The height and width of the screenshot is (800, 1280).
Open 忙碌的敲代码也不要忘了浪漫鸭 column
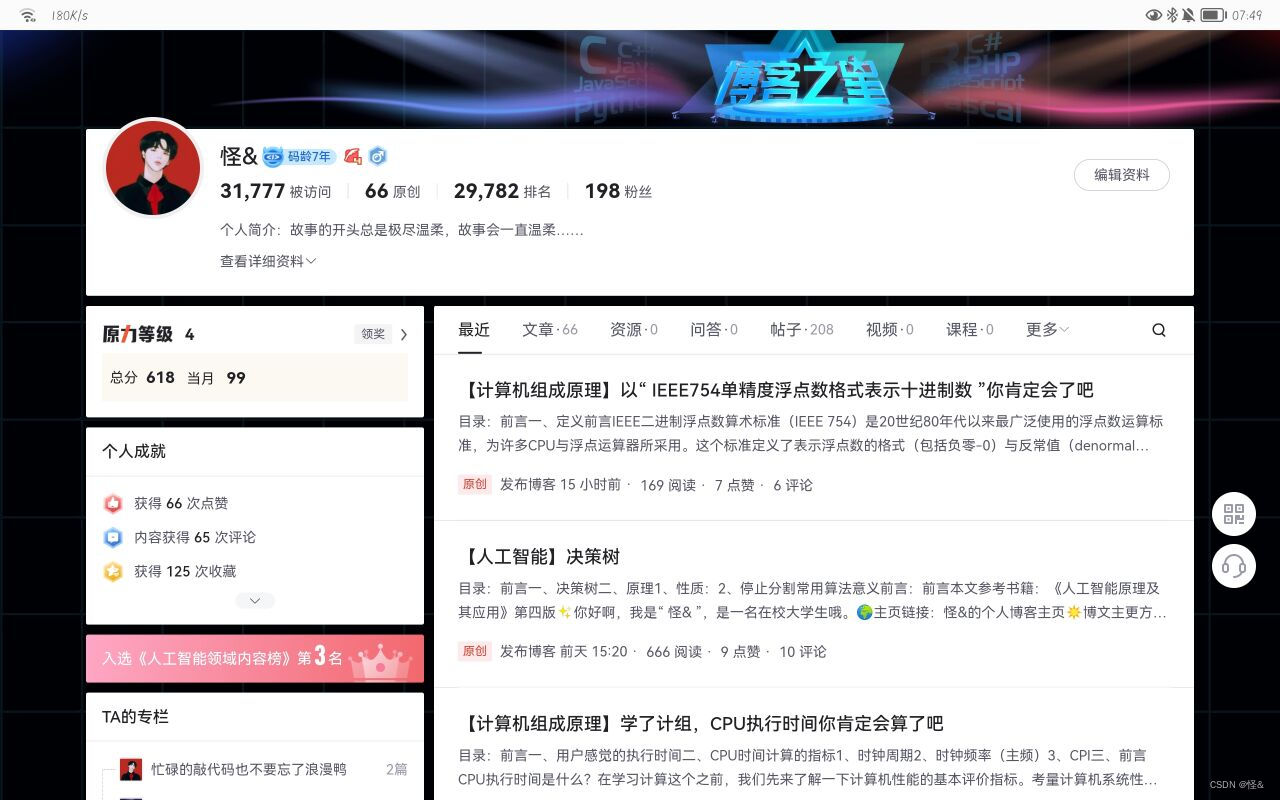249,769
